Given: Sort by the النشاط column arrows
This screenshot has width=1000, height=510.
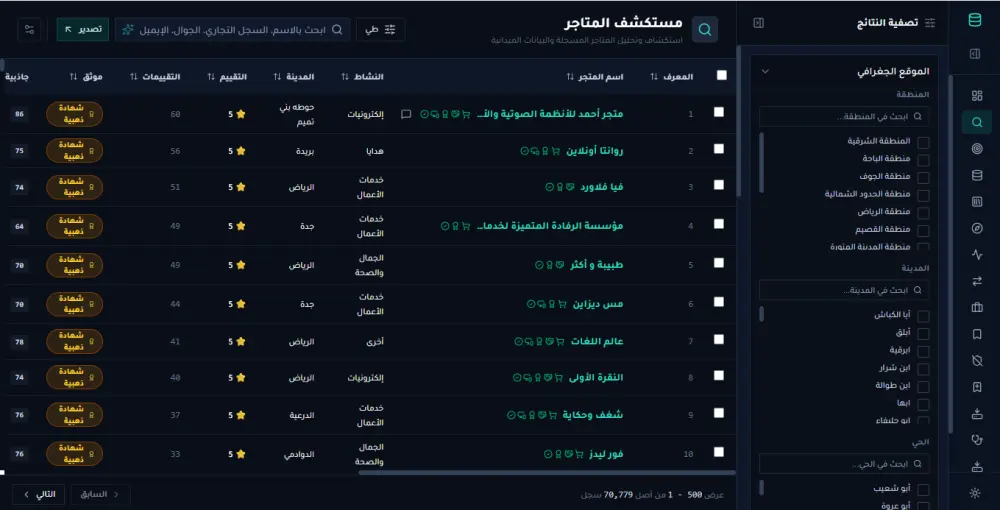Looking at the screenshot, I should 345,76.
